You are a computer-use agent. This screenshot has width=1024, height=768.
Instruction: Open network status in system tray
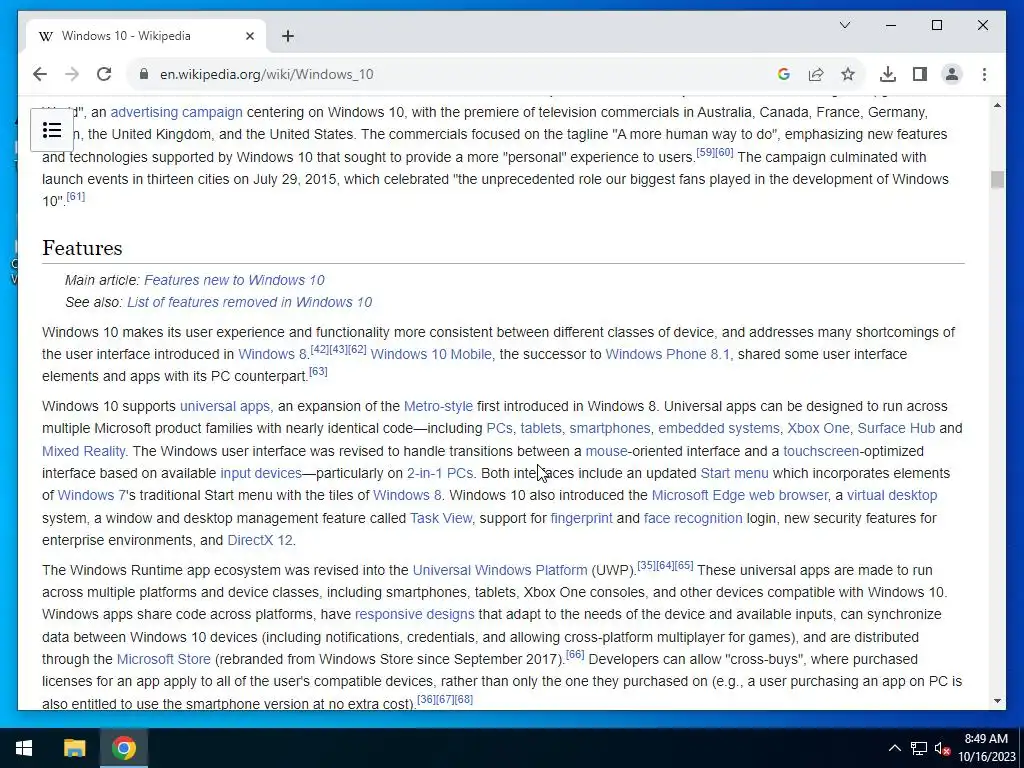tap(919, 748)
